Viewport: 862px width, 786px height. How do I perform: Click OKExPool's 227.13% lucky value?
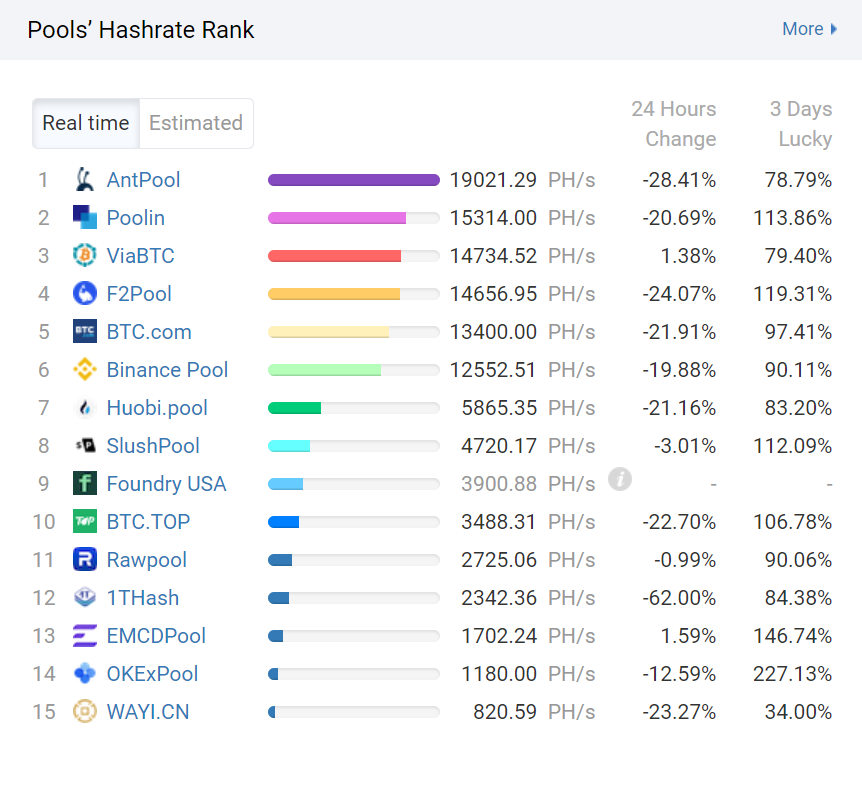(792, 673)
